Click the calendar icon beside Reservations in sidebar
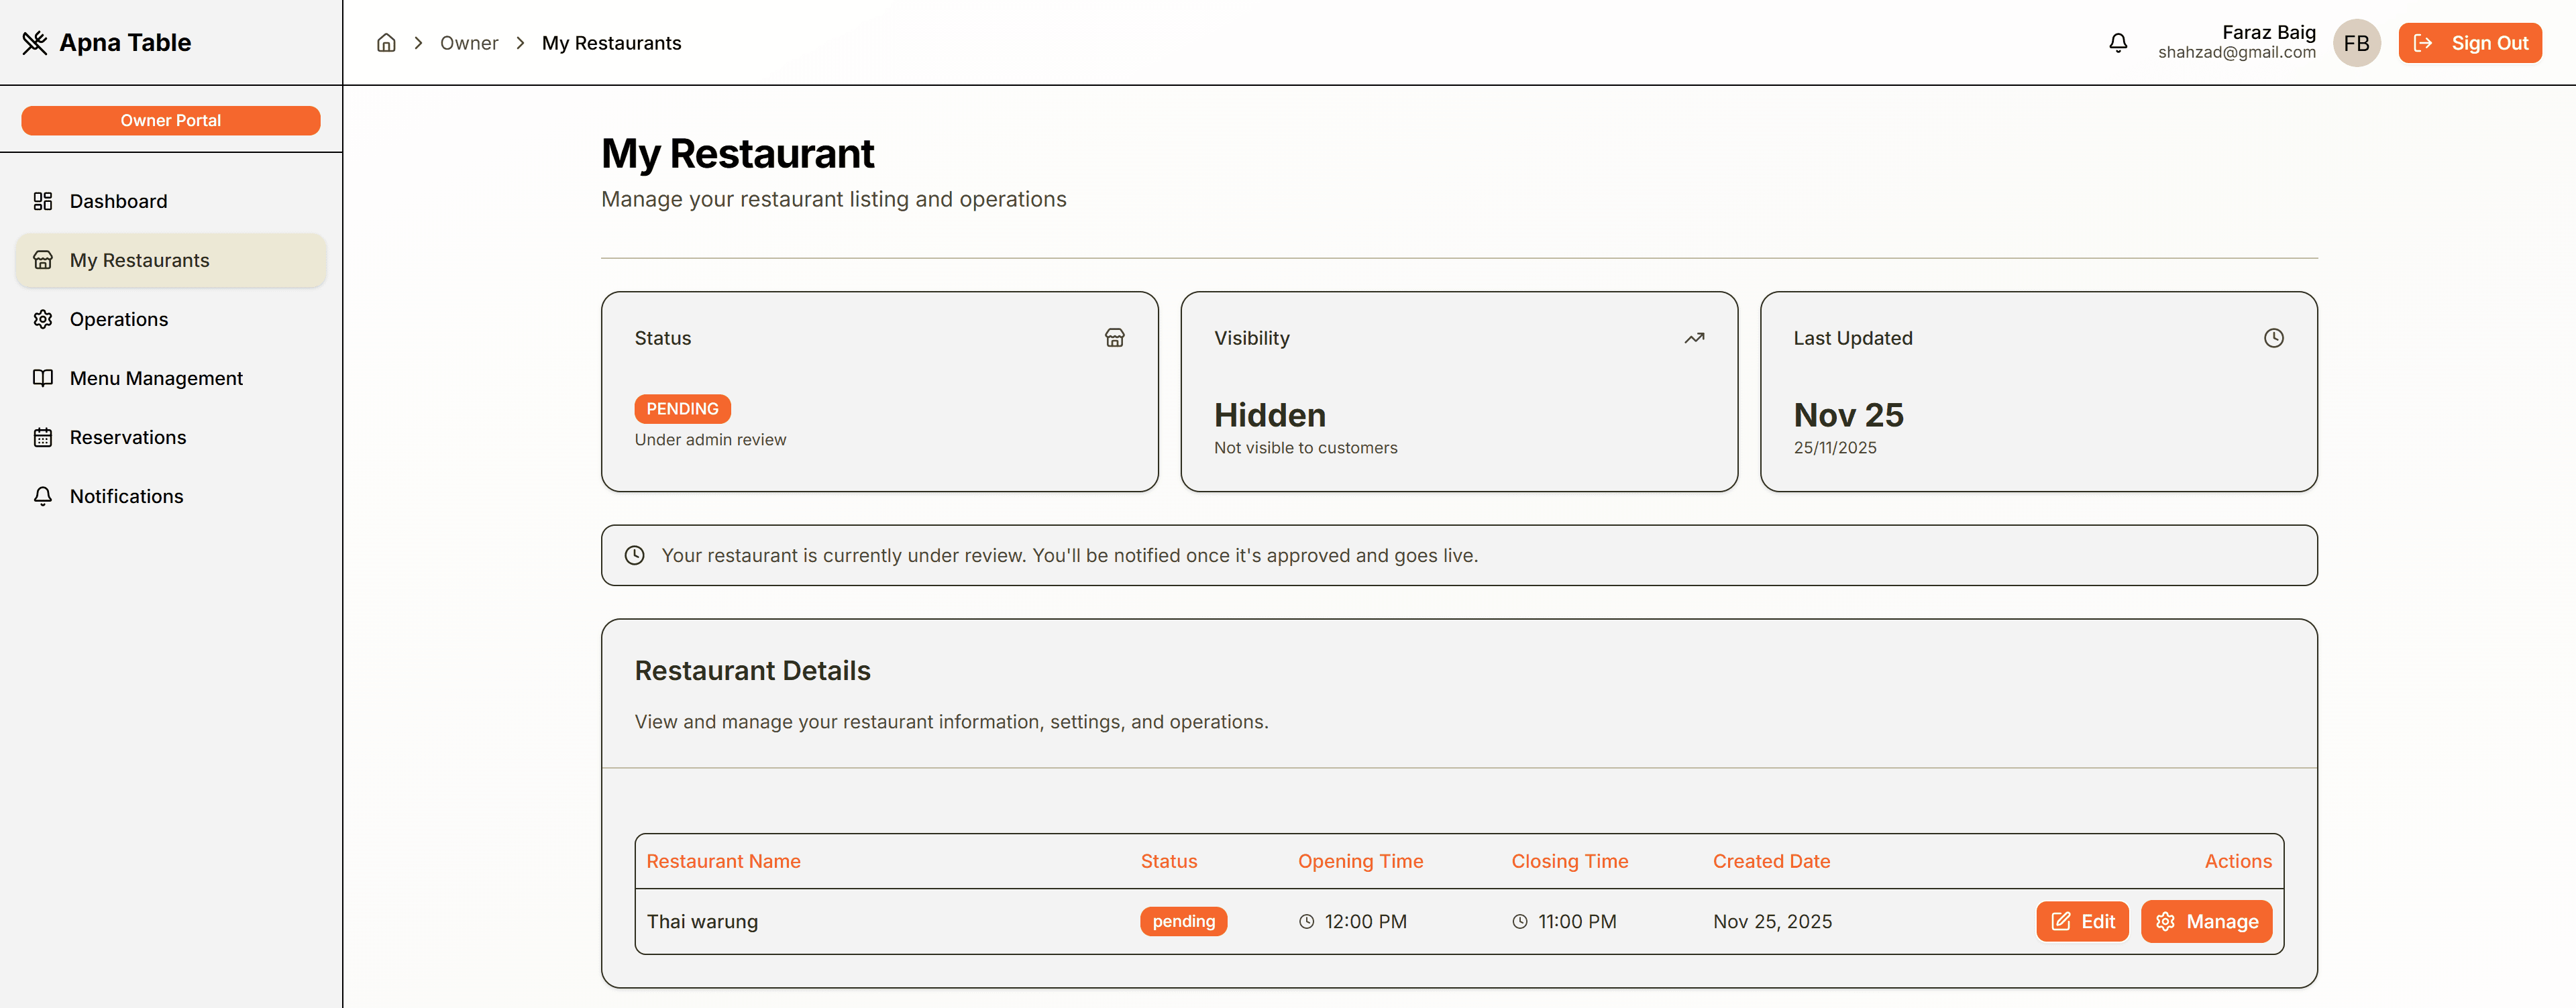The height and width of the screenshot is (1008, 2576). click(x=43, y=437)
